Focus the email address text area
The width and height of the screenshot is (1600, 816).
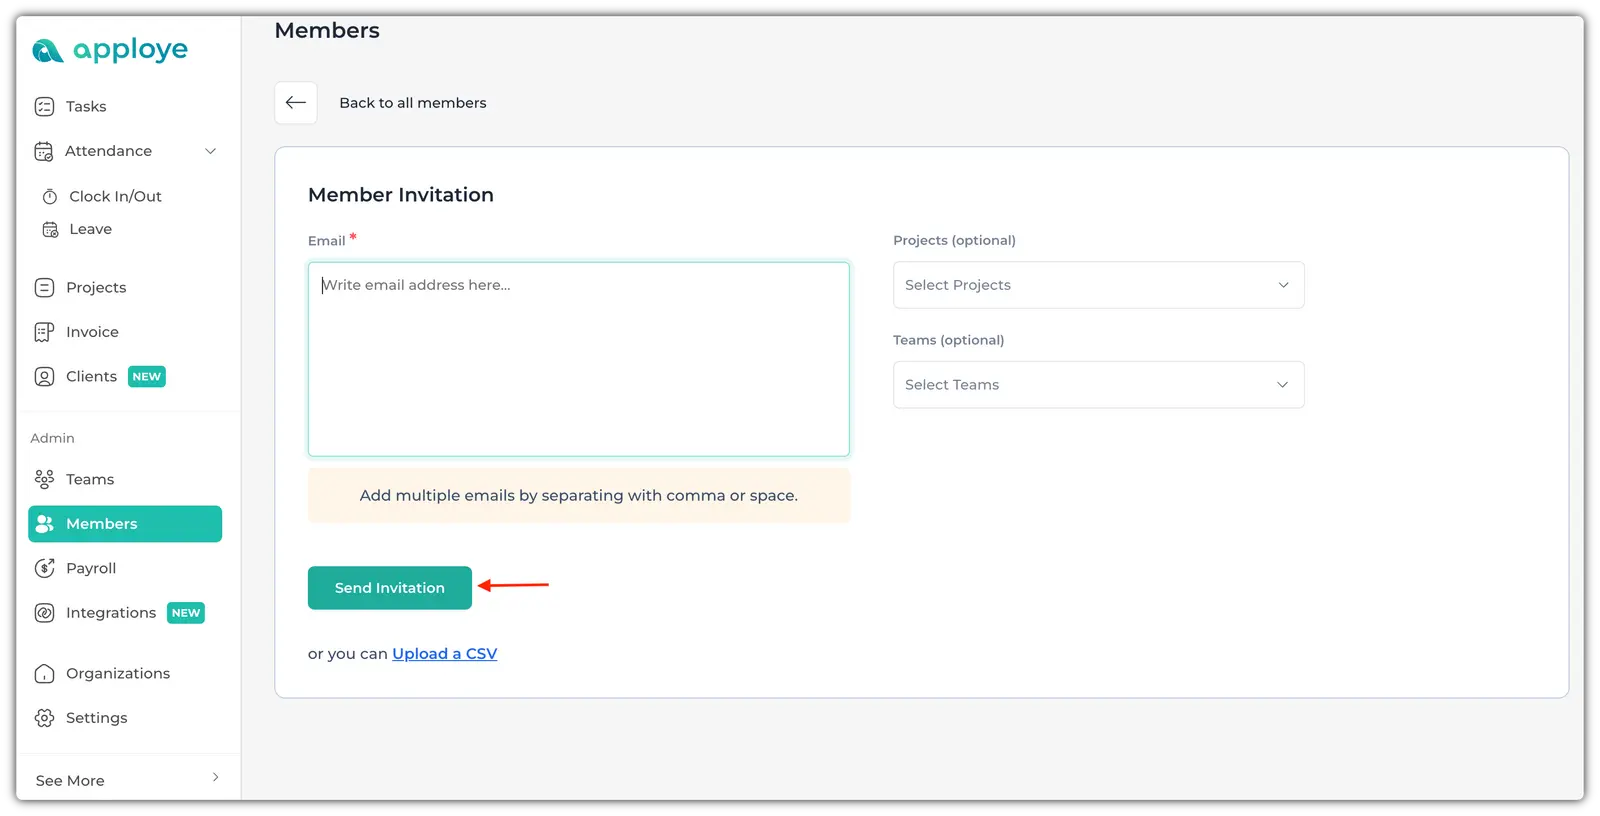(578, 359)
